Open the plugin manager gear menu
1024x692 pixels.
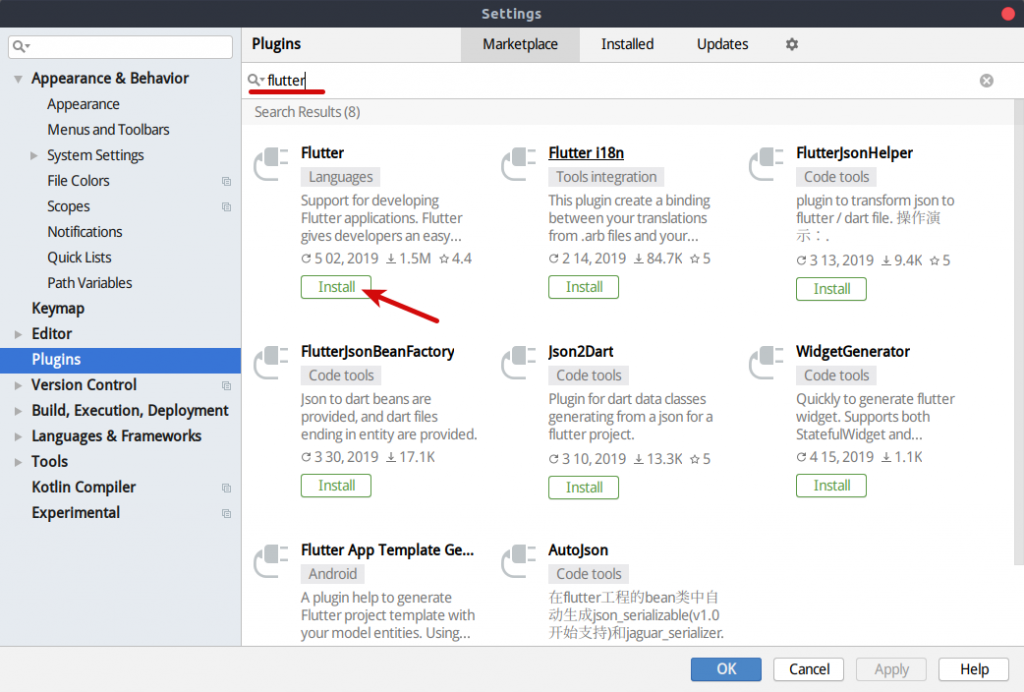pyautogui.click(x=791, y=44)
